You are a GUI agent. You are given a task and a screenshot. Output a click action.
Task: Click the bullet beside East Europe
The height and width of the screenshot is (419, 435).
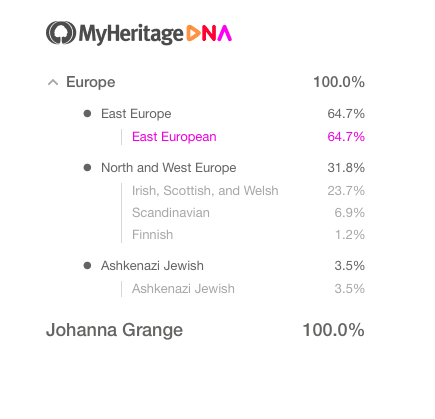click(87, 114)
